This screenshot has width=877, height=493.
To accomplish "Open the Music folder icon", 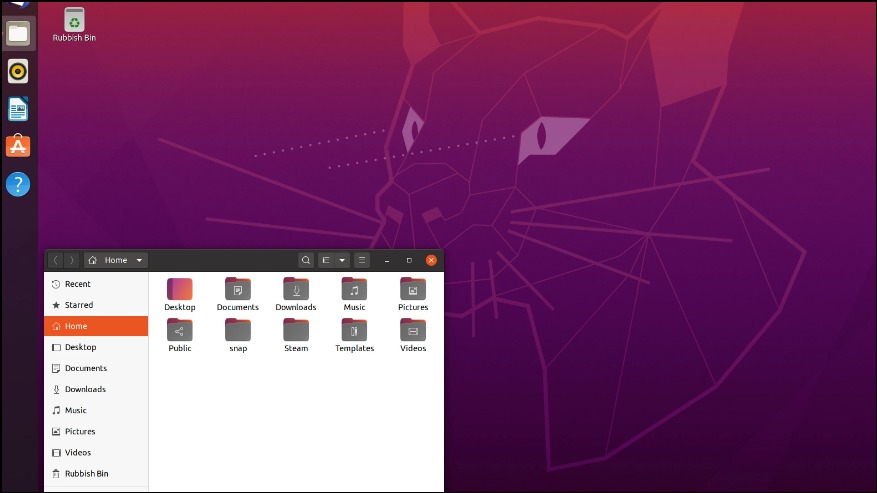I will point(354,289).
